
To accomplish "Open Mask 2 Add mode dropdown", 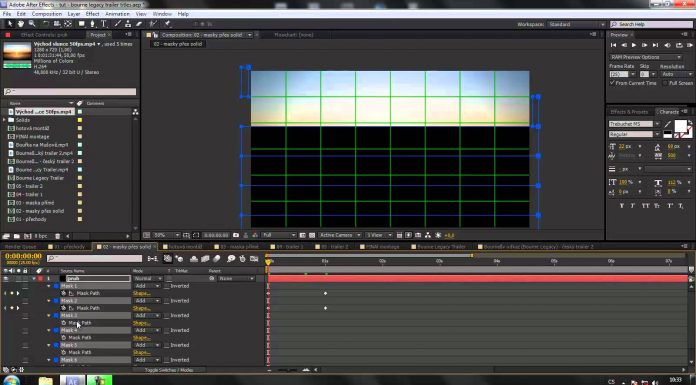I will click(x=147, y=301).
